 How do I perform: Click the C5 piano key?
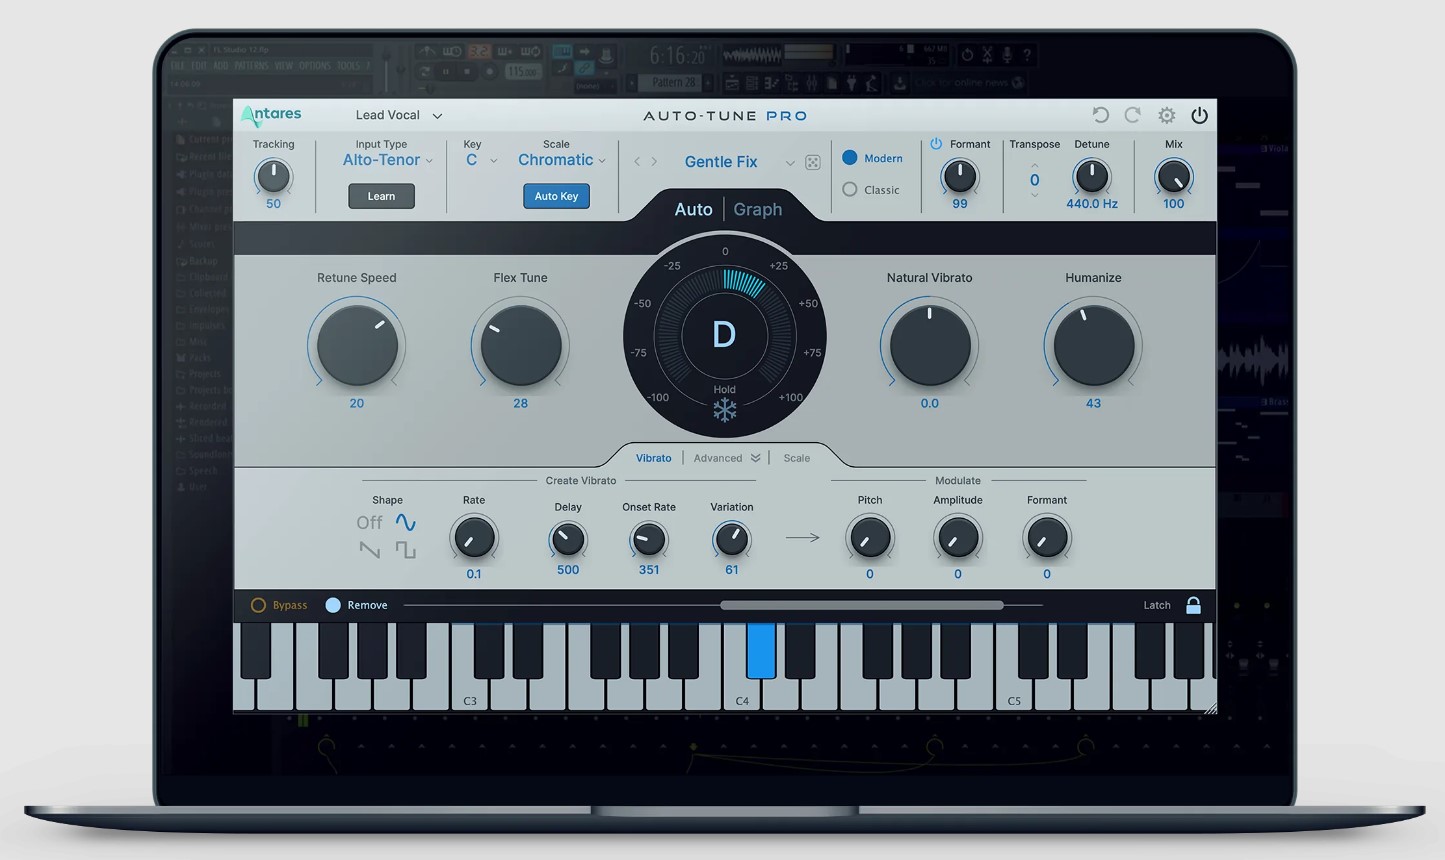1014,695
